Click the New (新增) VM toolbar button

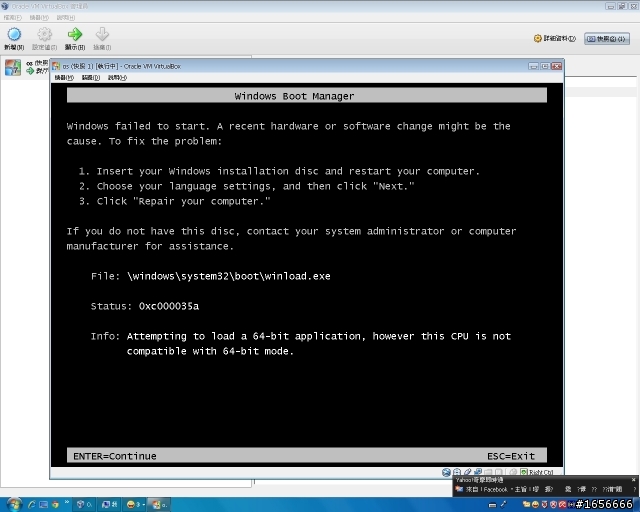click(14, 39)
